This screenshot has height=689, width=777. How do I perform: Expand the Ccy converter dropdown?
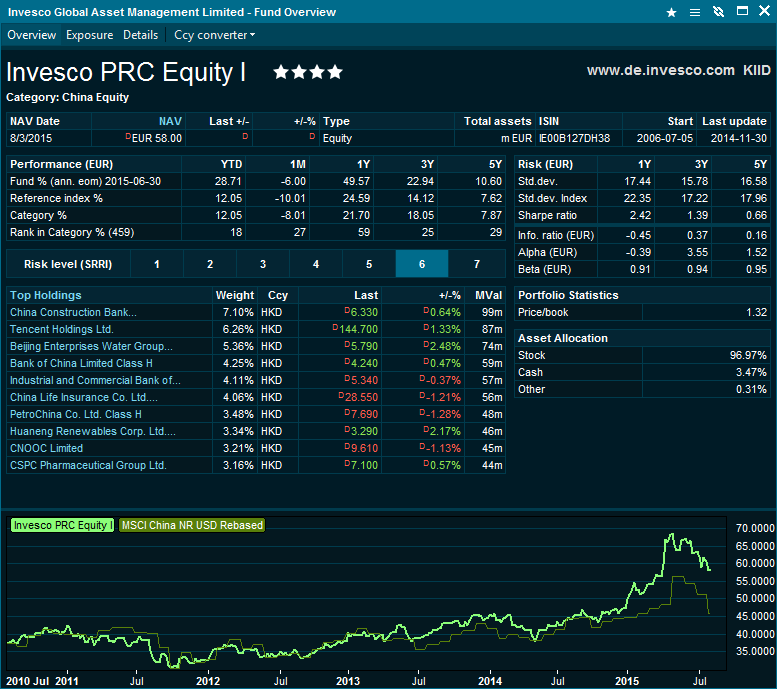[215, 35]
